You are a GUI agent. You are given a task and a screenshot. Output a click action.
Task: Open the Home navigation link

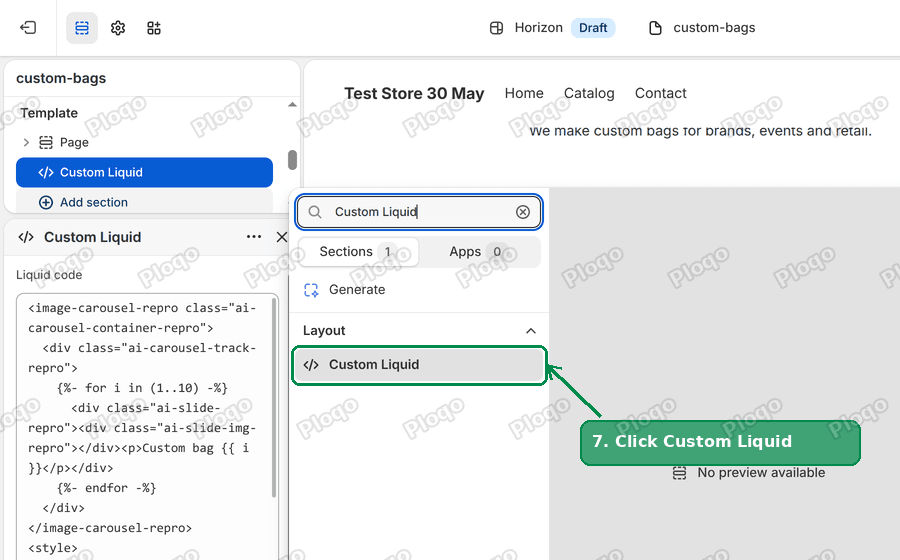[524, 93]
